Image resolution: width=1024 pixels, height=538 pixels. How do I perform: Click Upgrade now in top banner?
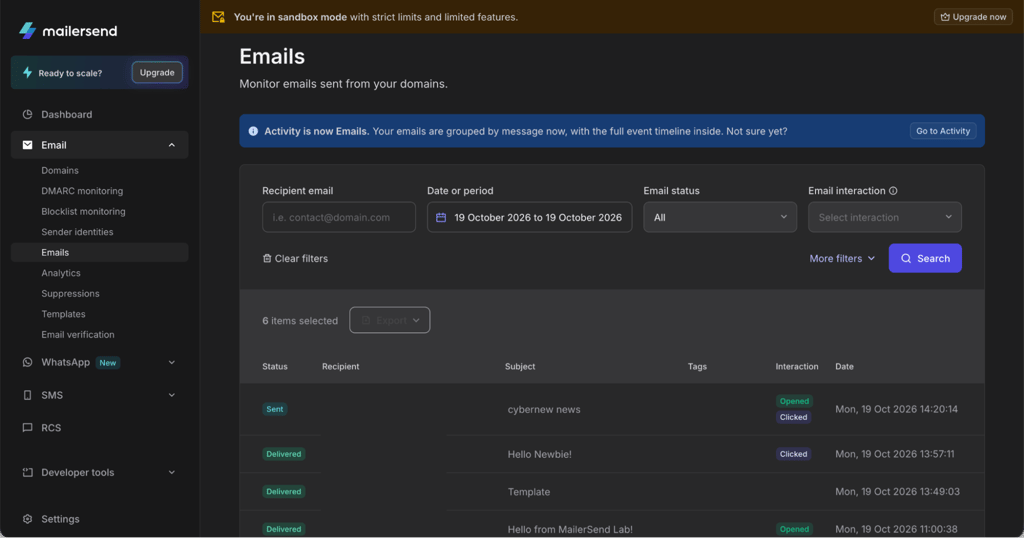tap(973, 17)
